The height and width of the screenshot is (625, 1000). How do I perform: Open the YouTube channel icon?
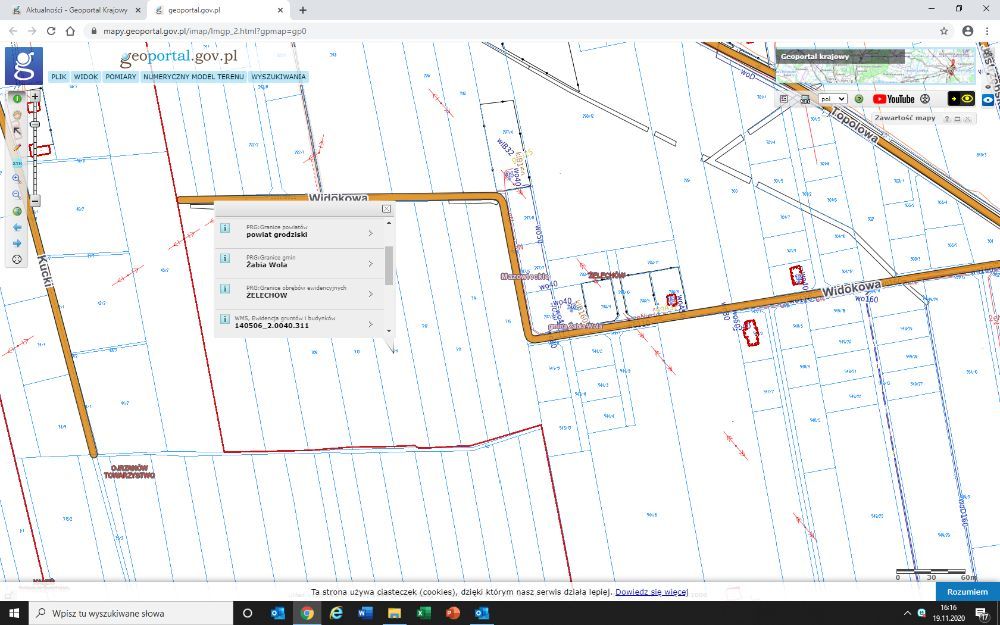tap(893, 99)
